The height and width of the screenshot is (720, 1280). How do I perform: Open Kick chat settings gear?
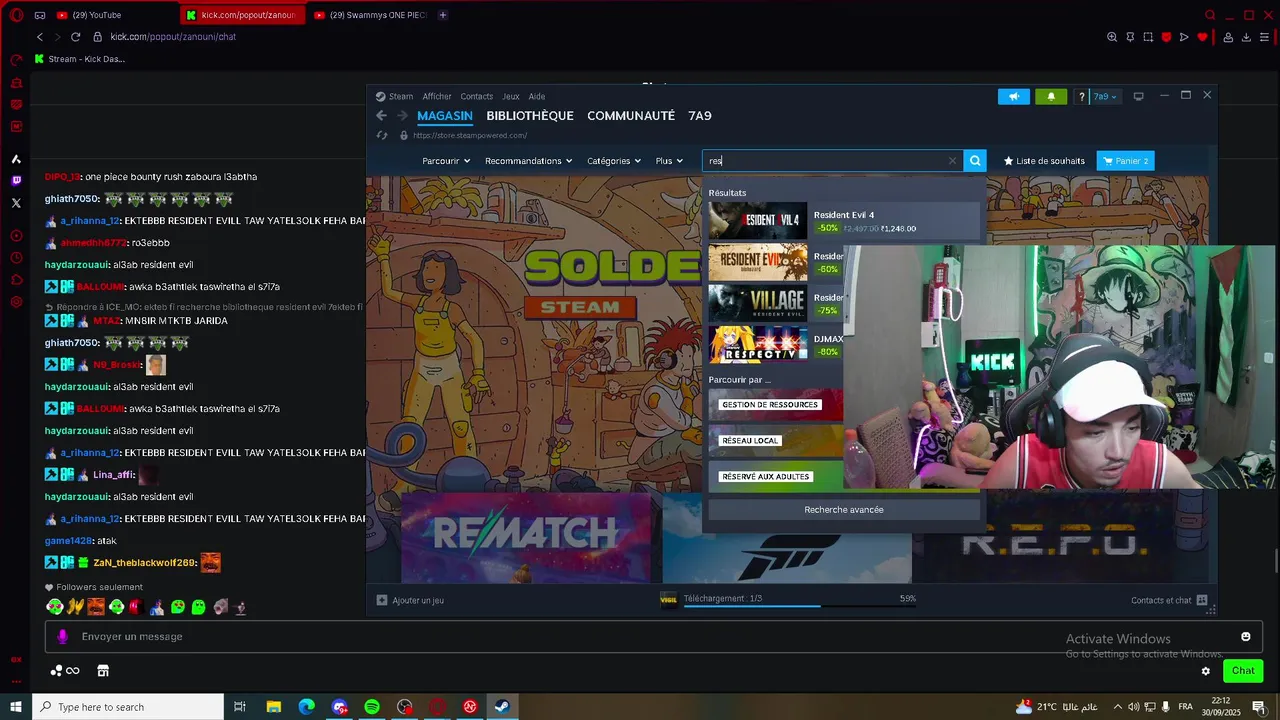click(1206, 671)
